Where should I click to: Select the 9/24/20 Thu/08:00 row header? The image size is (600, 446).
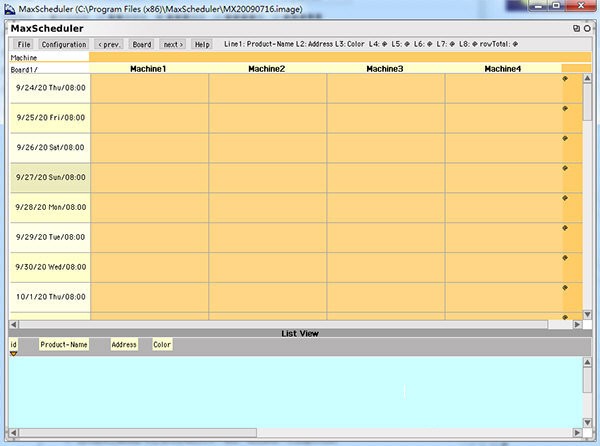50,88
